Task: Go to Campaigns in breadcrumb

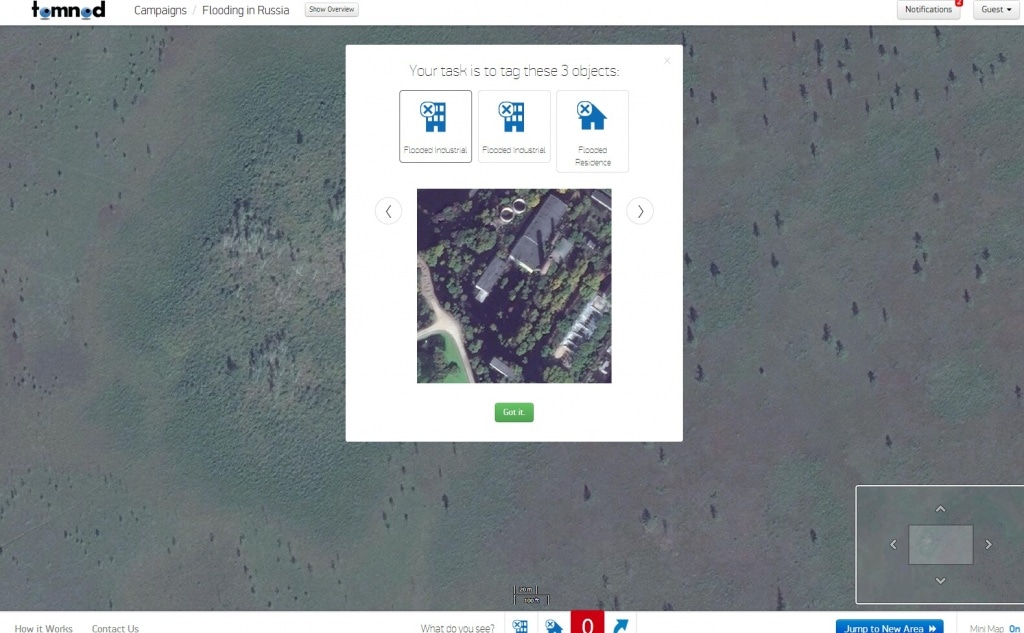Action: pyautogui.click(x=160, y=10)
